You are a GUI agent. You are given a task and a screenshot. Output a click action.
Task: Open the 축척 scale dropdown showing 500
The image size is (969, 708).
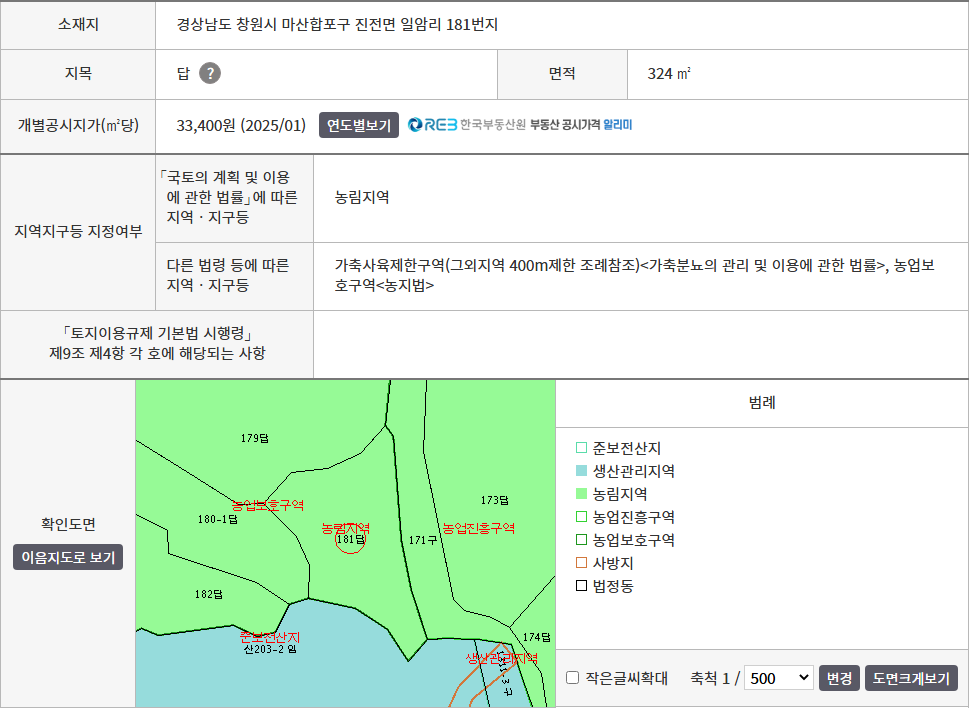point(778,678)
